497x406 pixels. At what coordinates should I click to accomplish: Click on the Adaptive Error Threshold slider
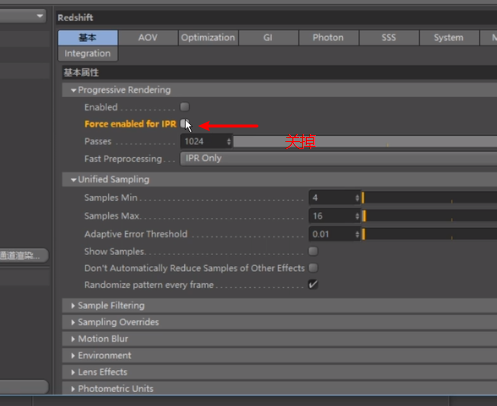[429, 234]
